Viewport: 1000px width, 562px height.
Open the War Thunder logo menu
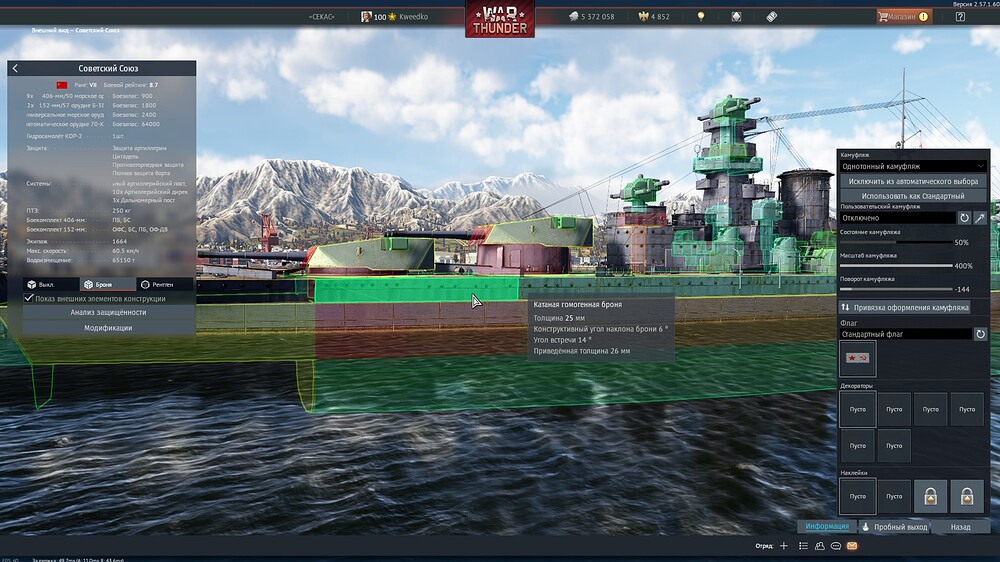tap(500, 19)
